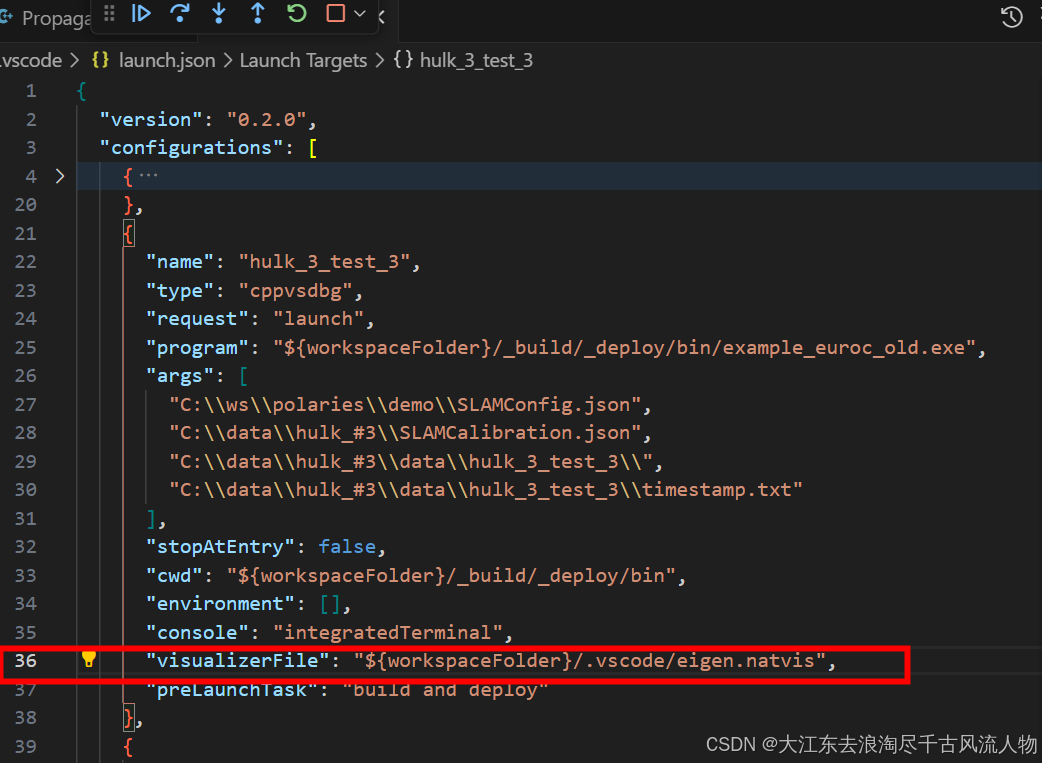This screenshot has width=1042, height=763.
Task: Click the hulk_3_test_3\\ data folder argument
Action: pos(411,462)
